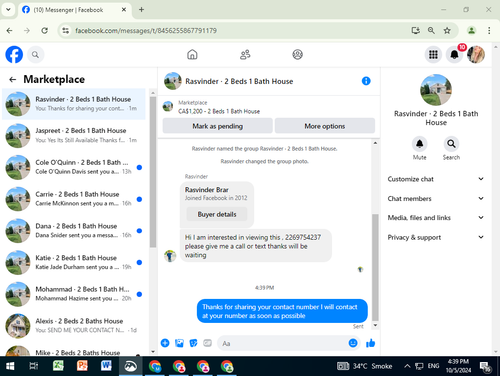Go back with browser back arrow

point(9,31)
